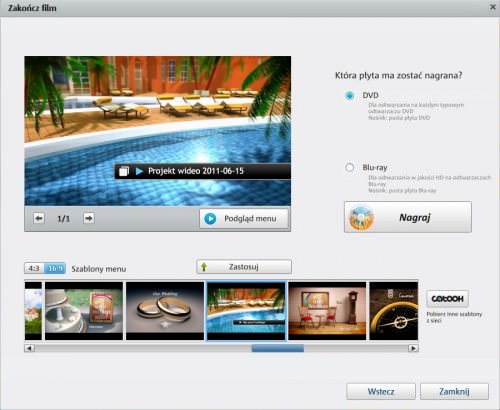The height and width of the screenshot is (410, 500).
Task: Click the Szablony menu label
Action: 99,269
